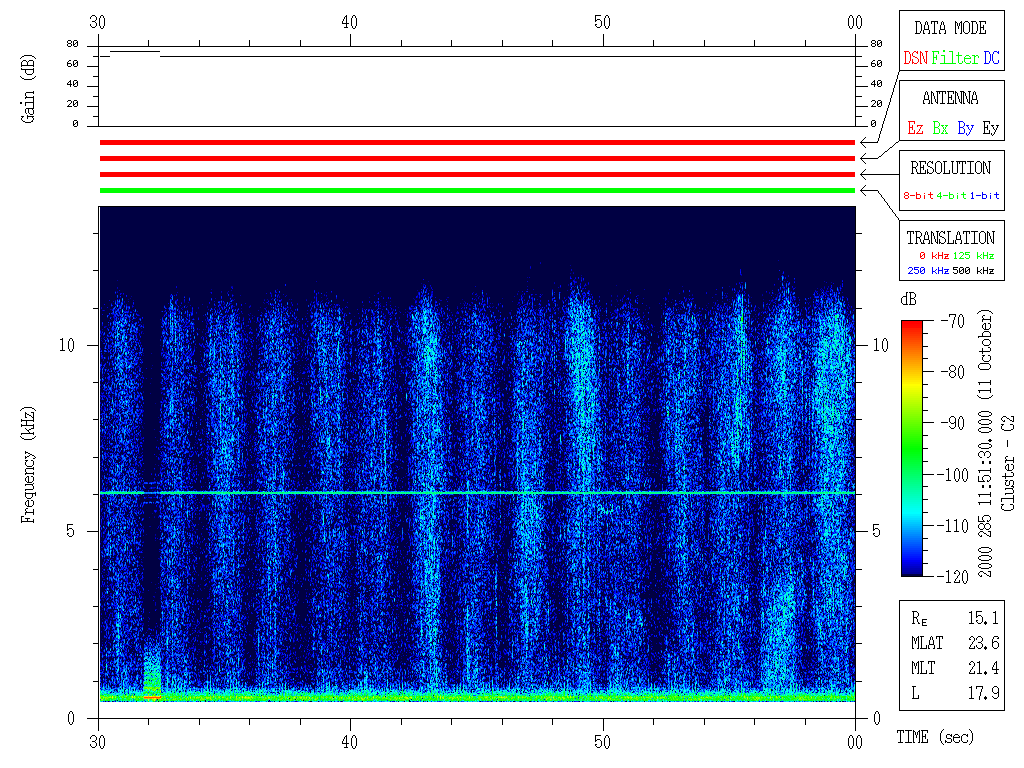
Task: Click the L value 17.9 in position box
Action: click(982, 692)
